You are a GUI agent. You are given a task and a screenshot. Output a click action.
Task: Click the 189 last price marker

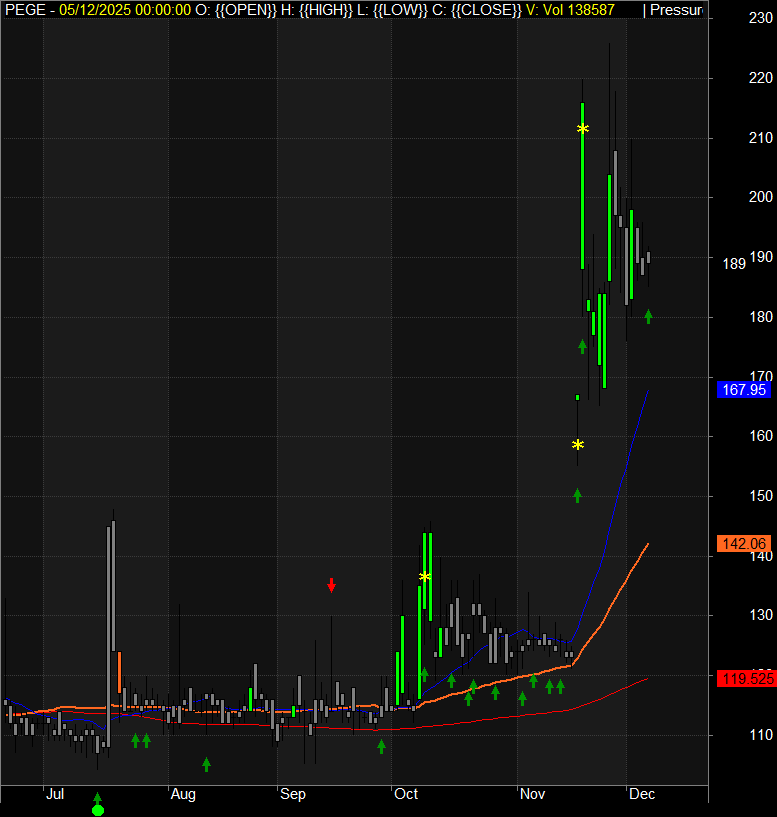click(734, 264)
